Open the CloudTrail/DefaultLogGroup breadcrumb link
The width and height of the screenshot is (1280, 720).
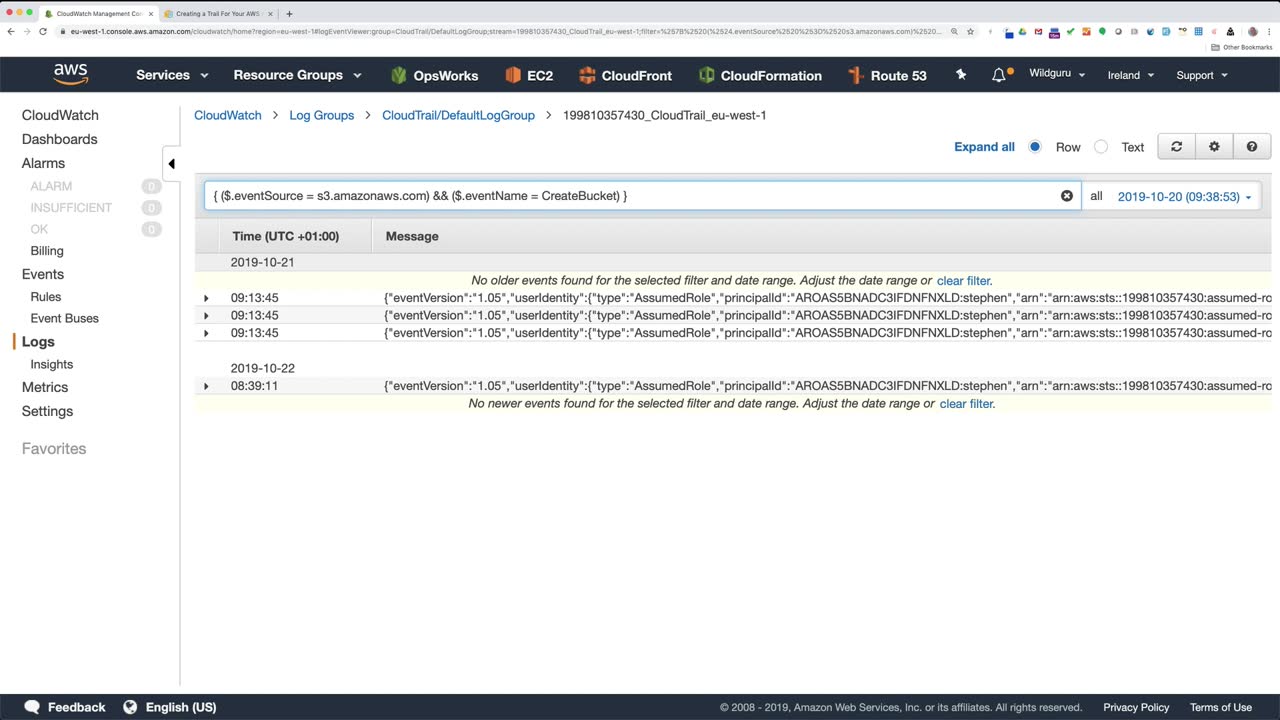(458, 115)
